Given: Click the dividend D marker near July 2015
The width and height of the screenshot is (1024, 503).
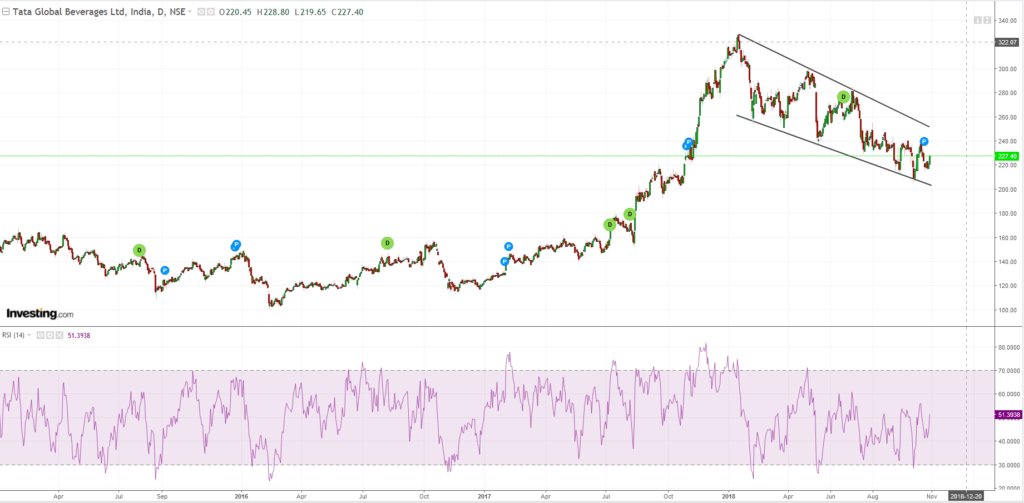Looking at the screenshot, I should coord(139,250).
